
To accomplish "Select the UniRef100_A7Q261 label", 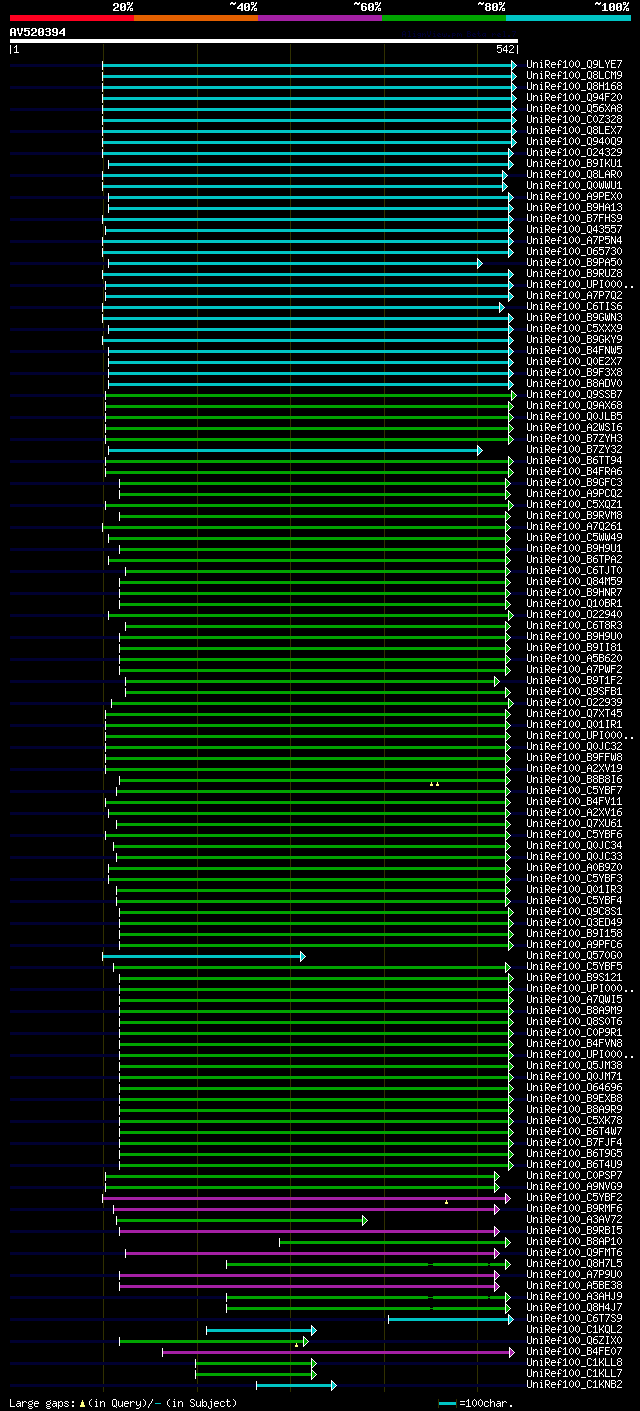I will coord(574,526).
